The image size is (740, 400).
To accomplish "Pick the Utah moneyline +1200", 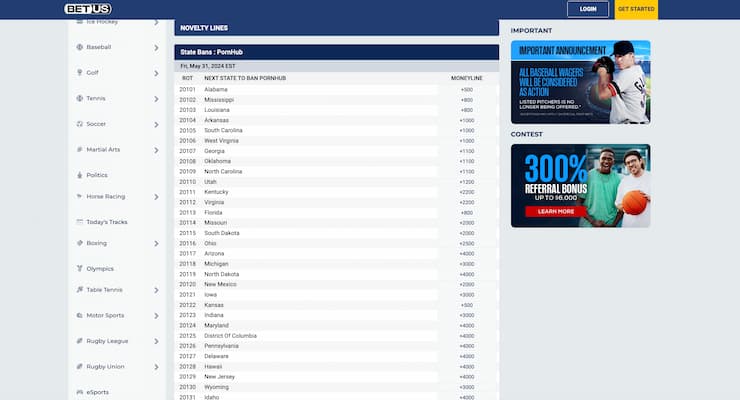I will (467, 182).
